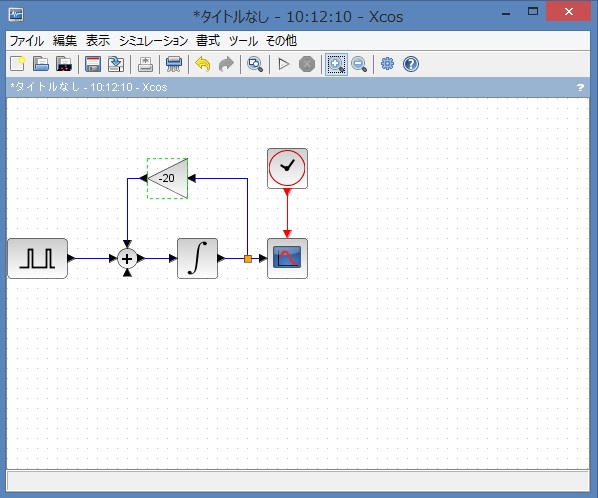Click the Stop simulation icon
598x498 pixels.
pyautogui.click(x=307, y=64)
